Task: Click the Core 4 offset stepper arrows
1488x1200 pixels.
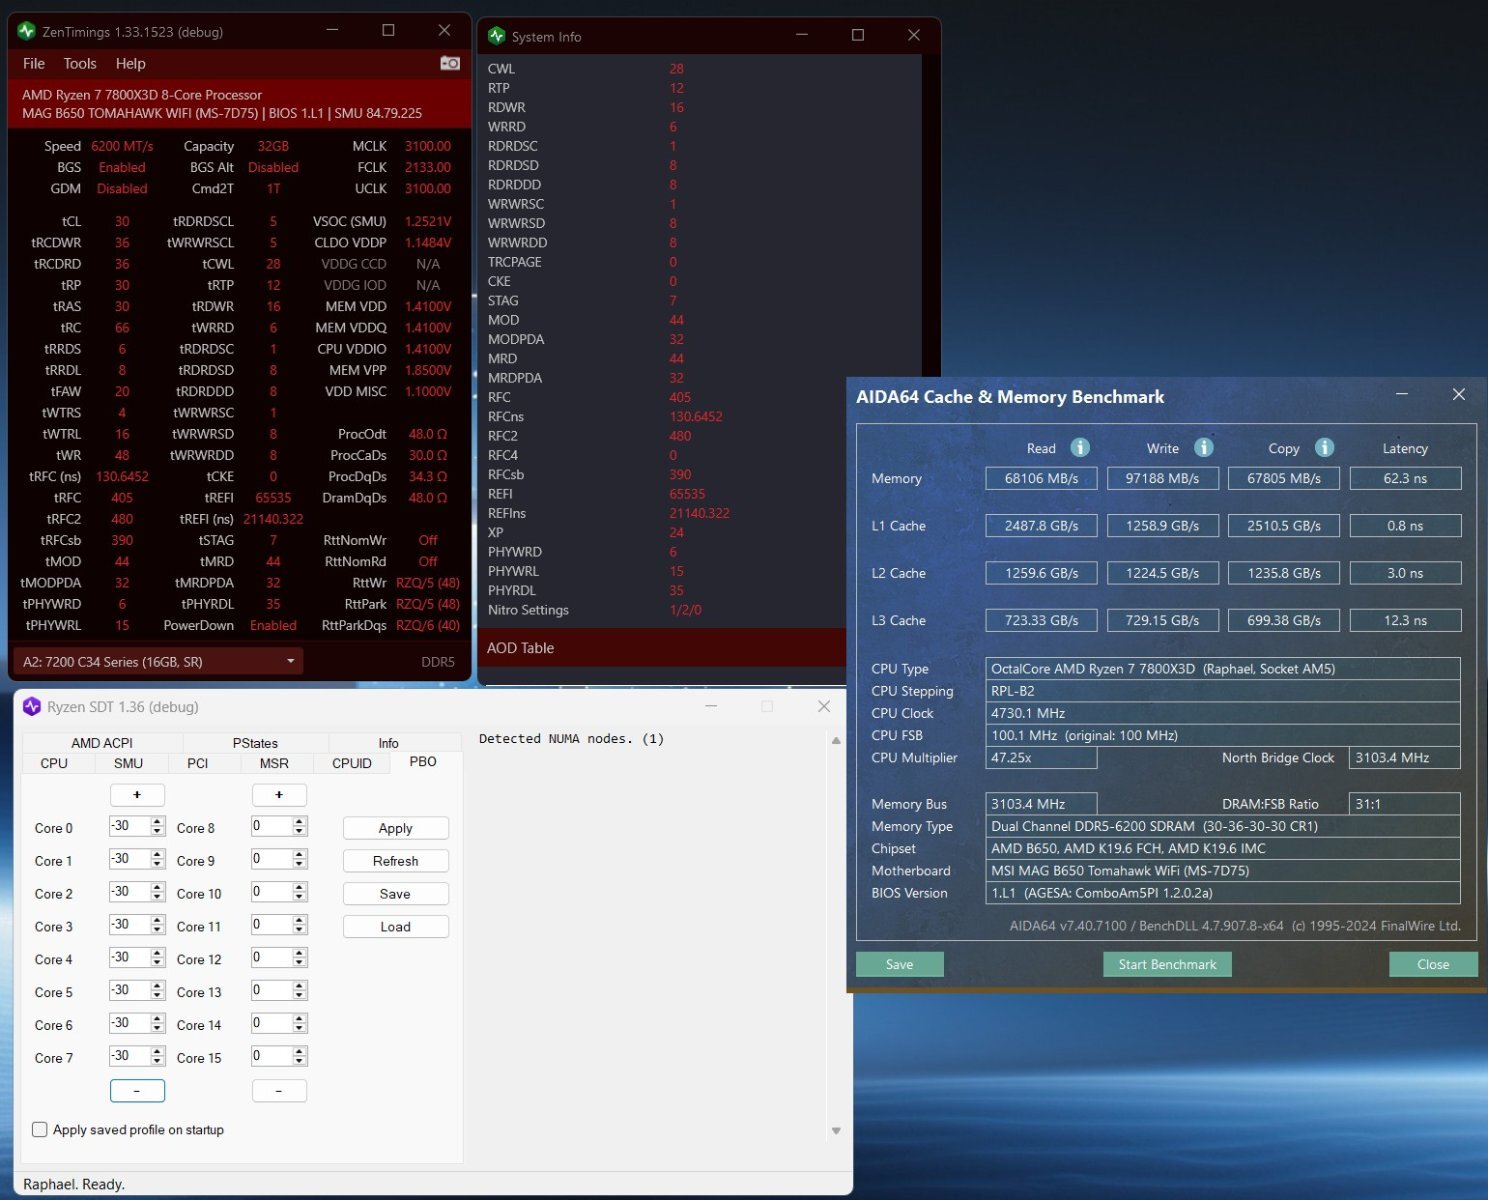Action: pos(157,958)
